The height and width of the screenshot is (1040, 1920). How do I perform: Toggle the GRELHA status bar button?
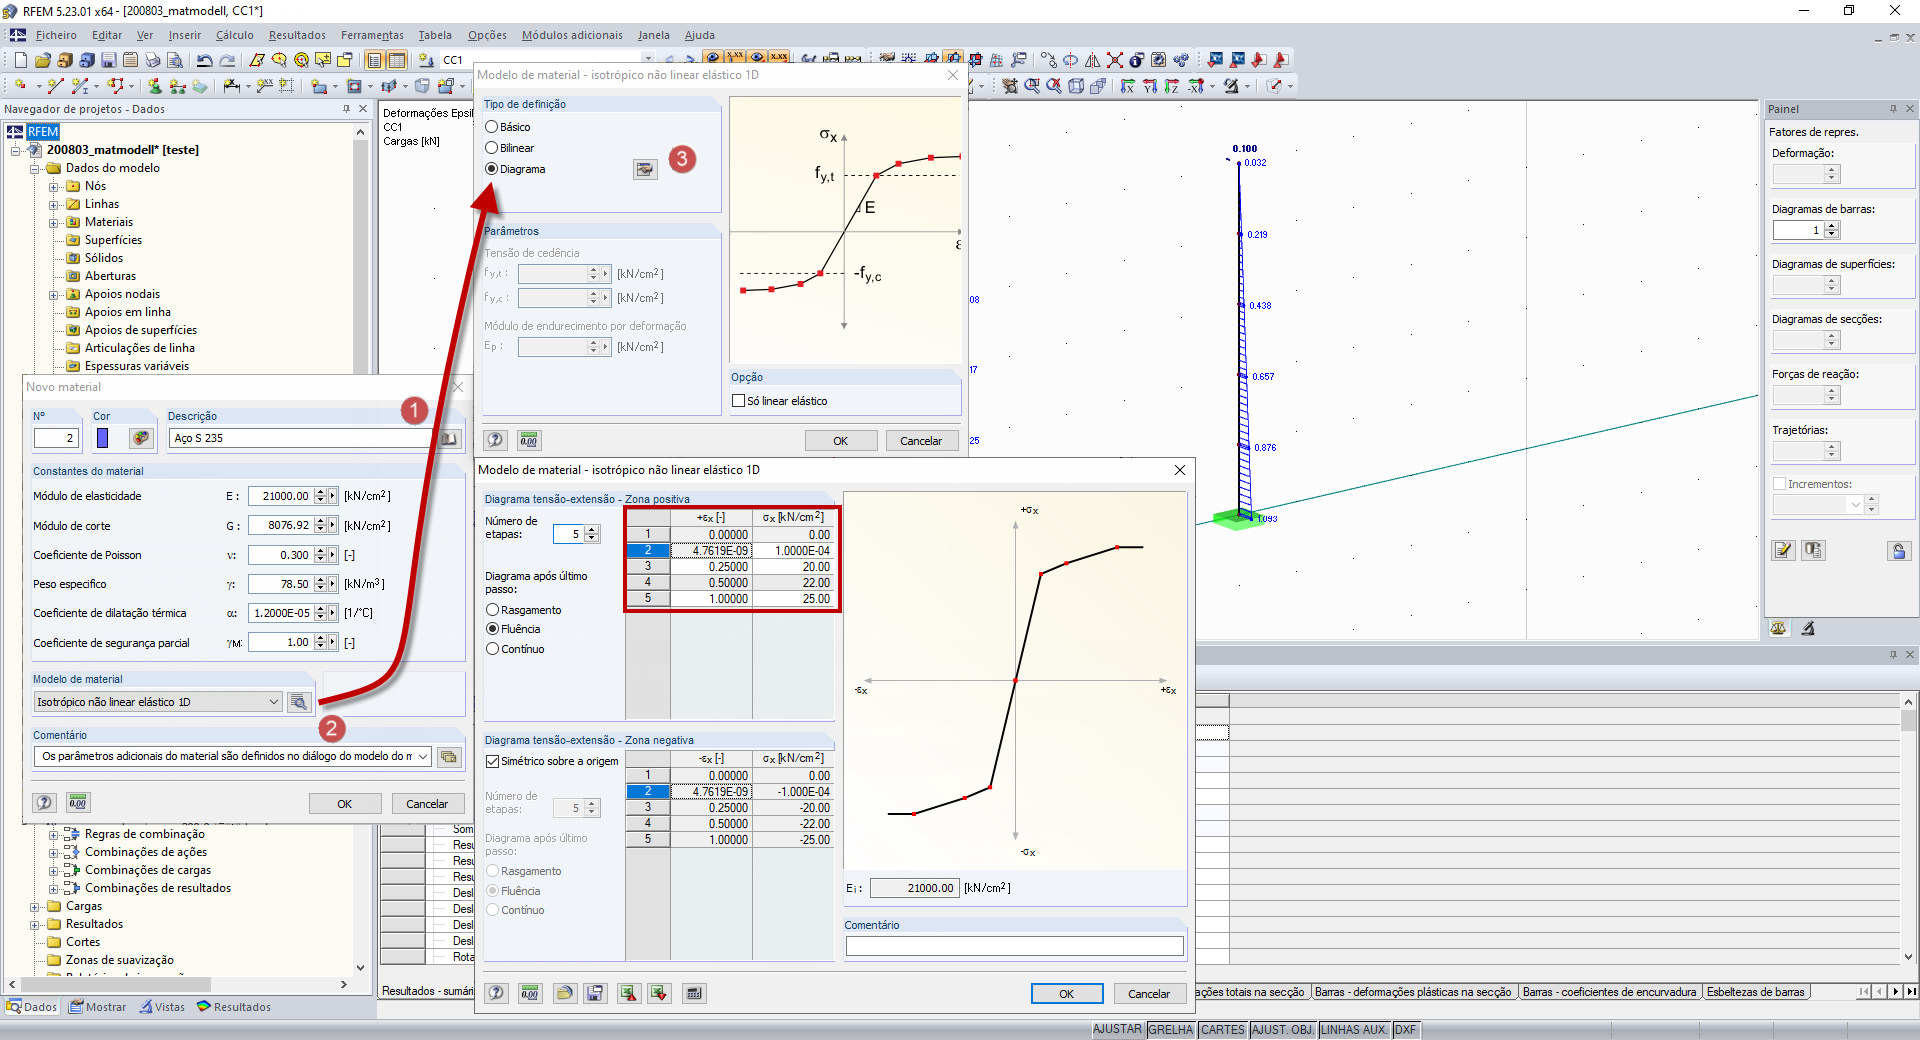[1171, 1030]
